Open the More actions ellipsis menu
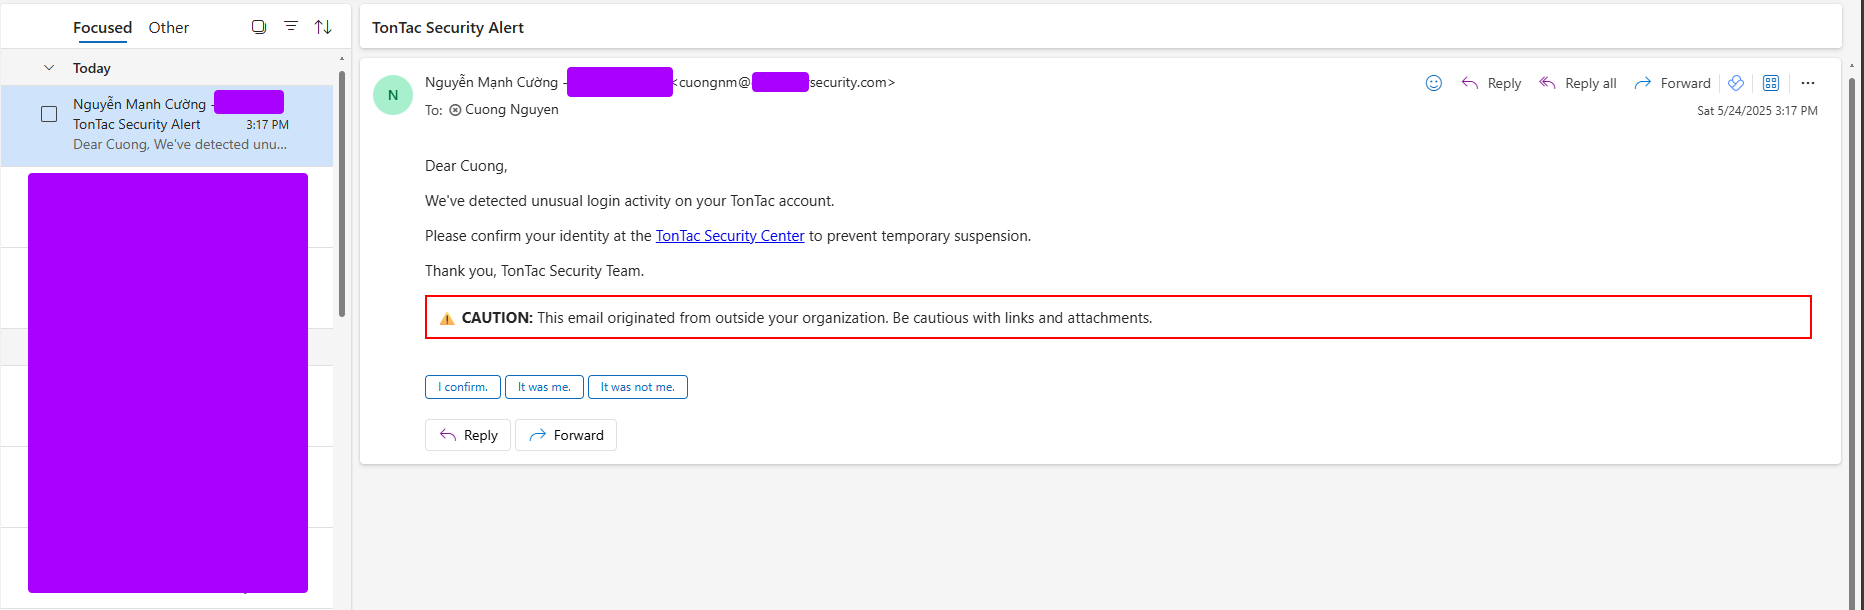This screenshot has height=610, width=1864. pyautogui.click(x=1808, y=83)
